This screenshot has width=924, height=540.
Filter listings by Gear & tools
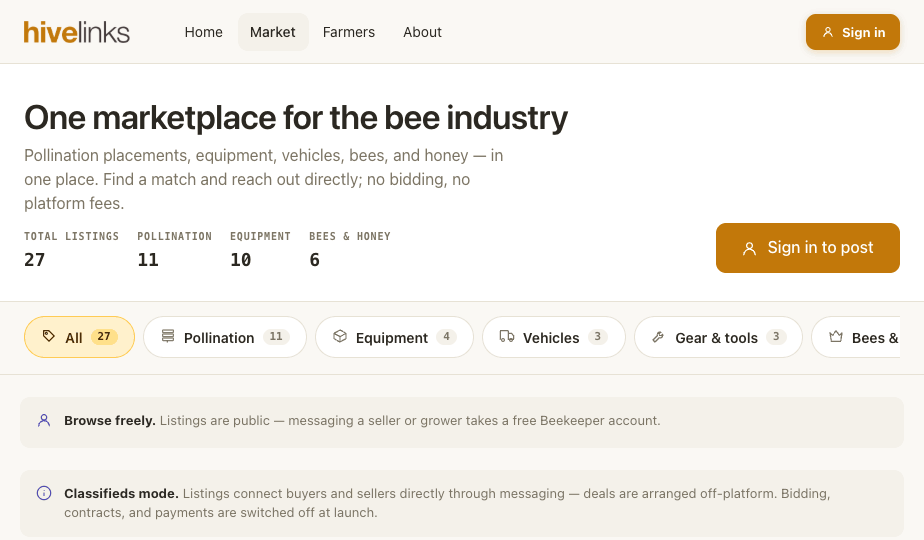(718, 337)
